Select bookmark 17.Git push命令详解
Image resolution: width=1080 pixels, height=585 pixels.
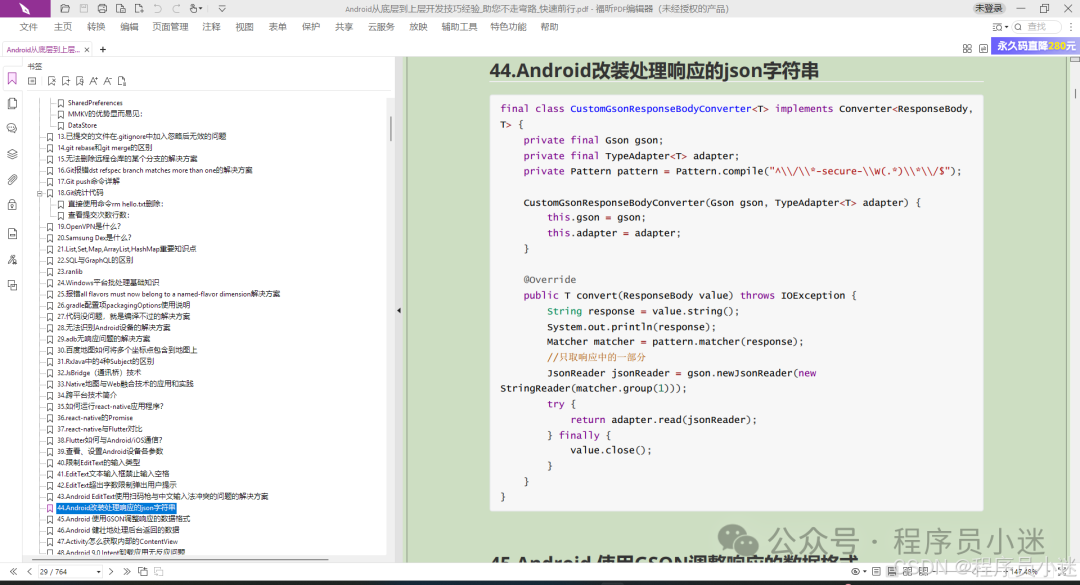(88, 182)
